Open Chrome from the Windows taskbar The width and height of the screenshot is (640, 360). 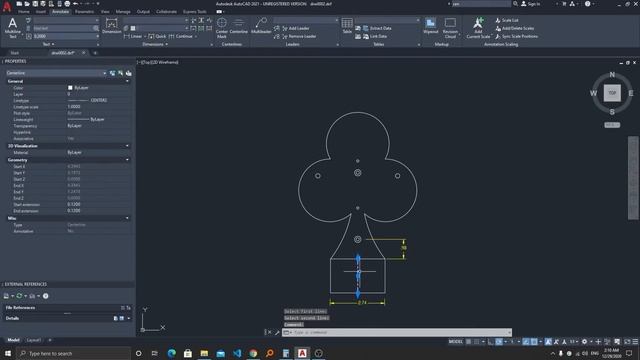(253, 353)
